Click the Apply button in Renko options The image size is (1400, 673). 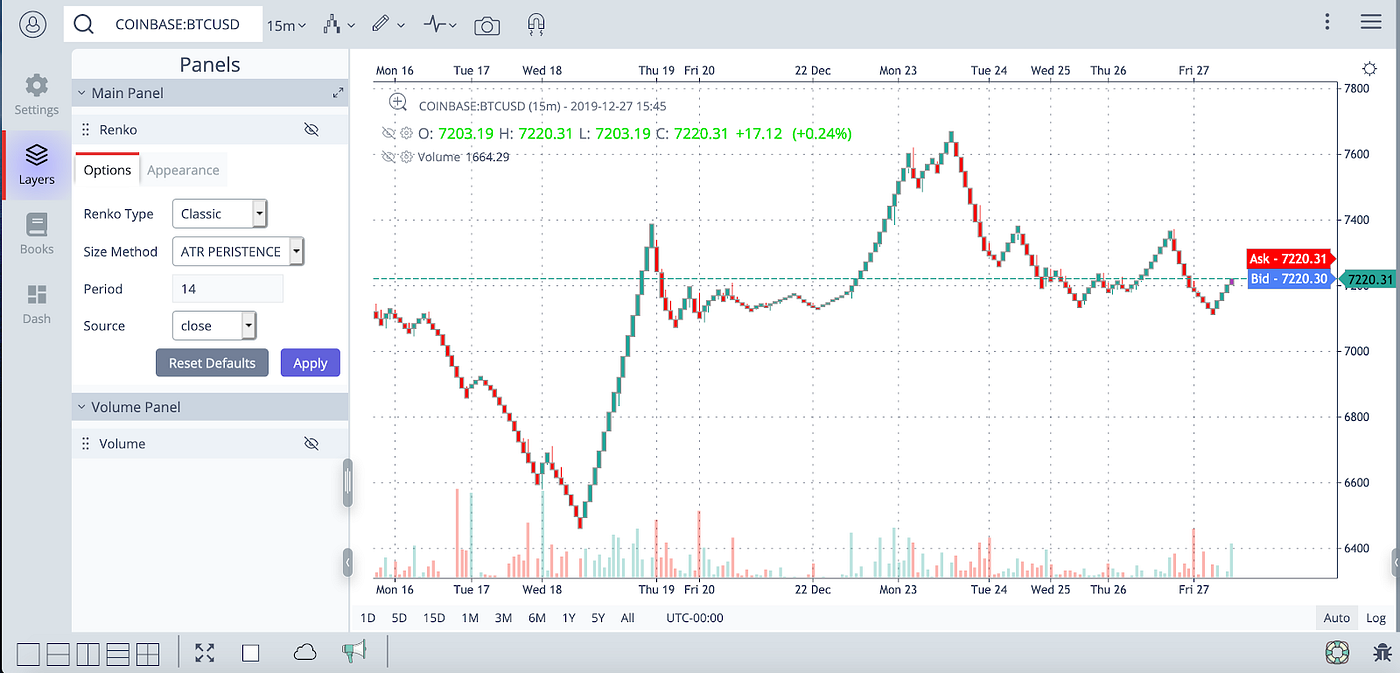coord(310,362)
